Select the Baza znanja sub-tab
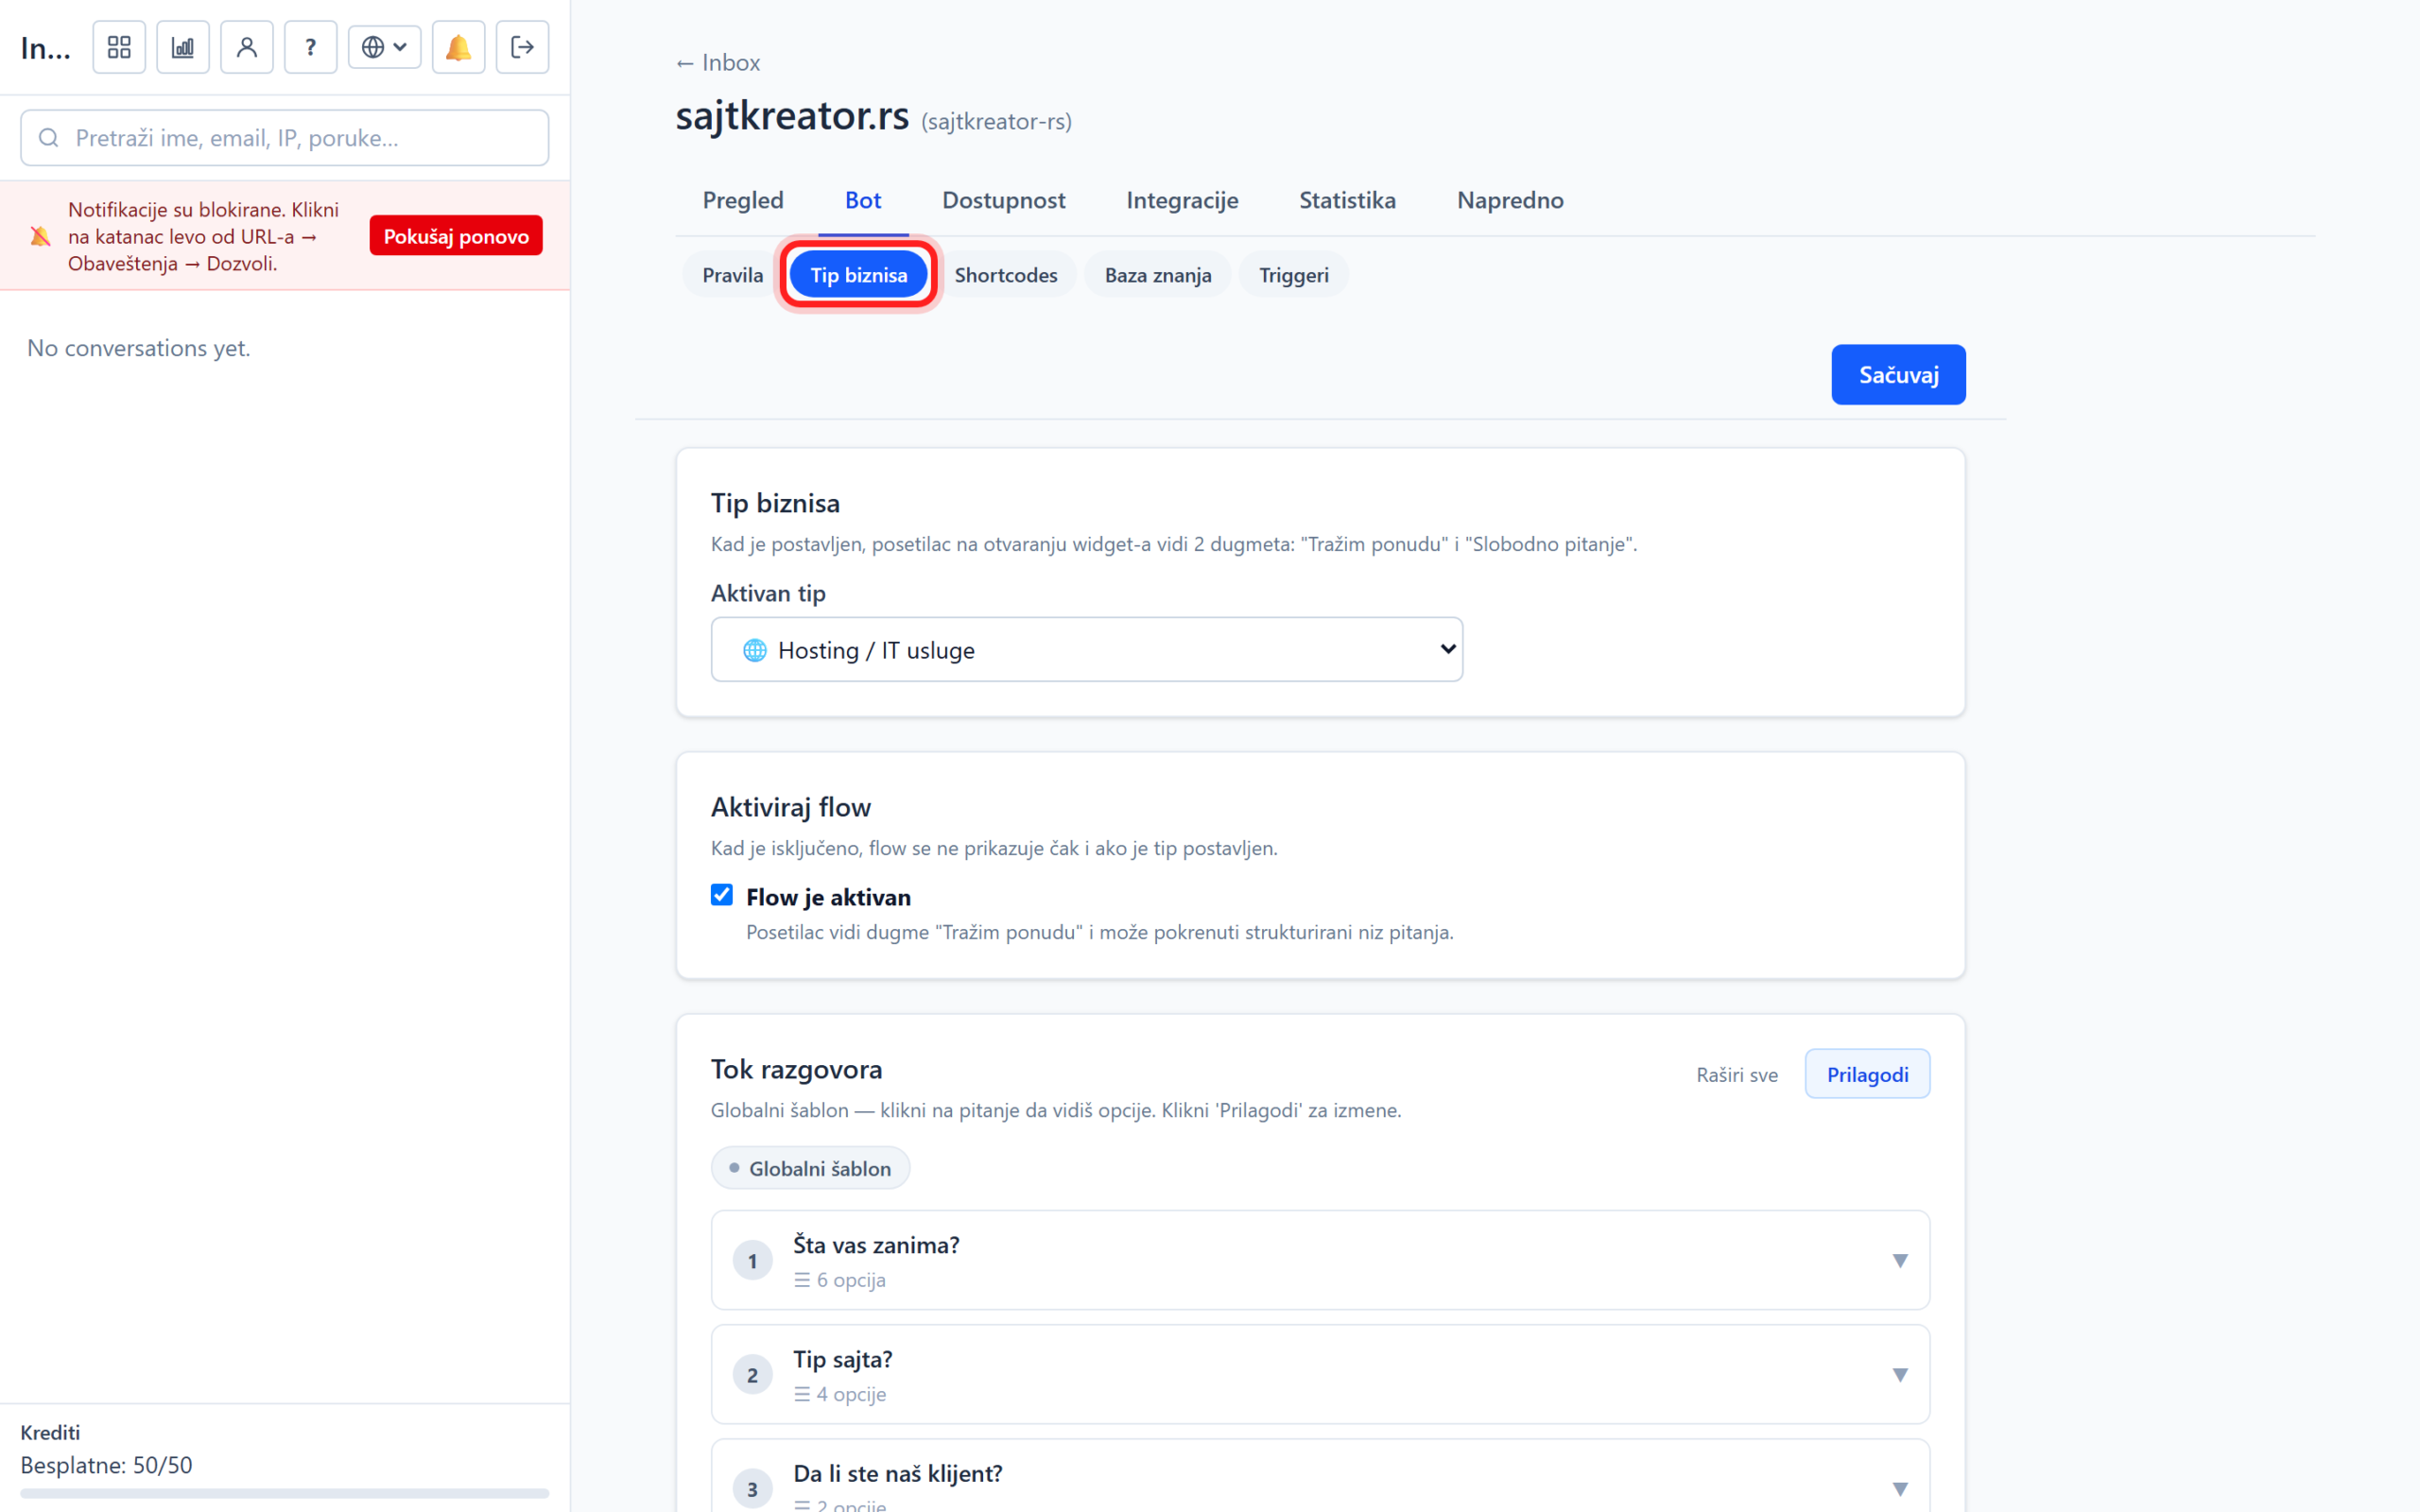This screenshot has height=1512, width=2420. point(1158,275)
